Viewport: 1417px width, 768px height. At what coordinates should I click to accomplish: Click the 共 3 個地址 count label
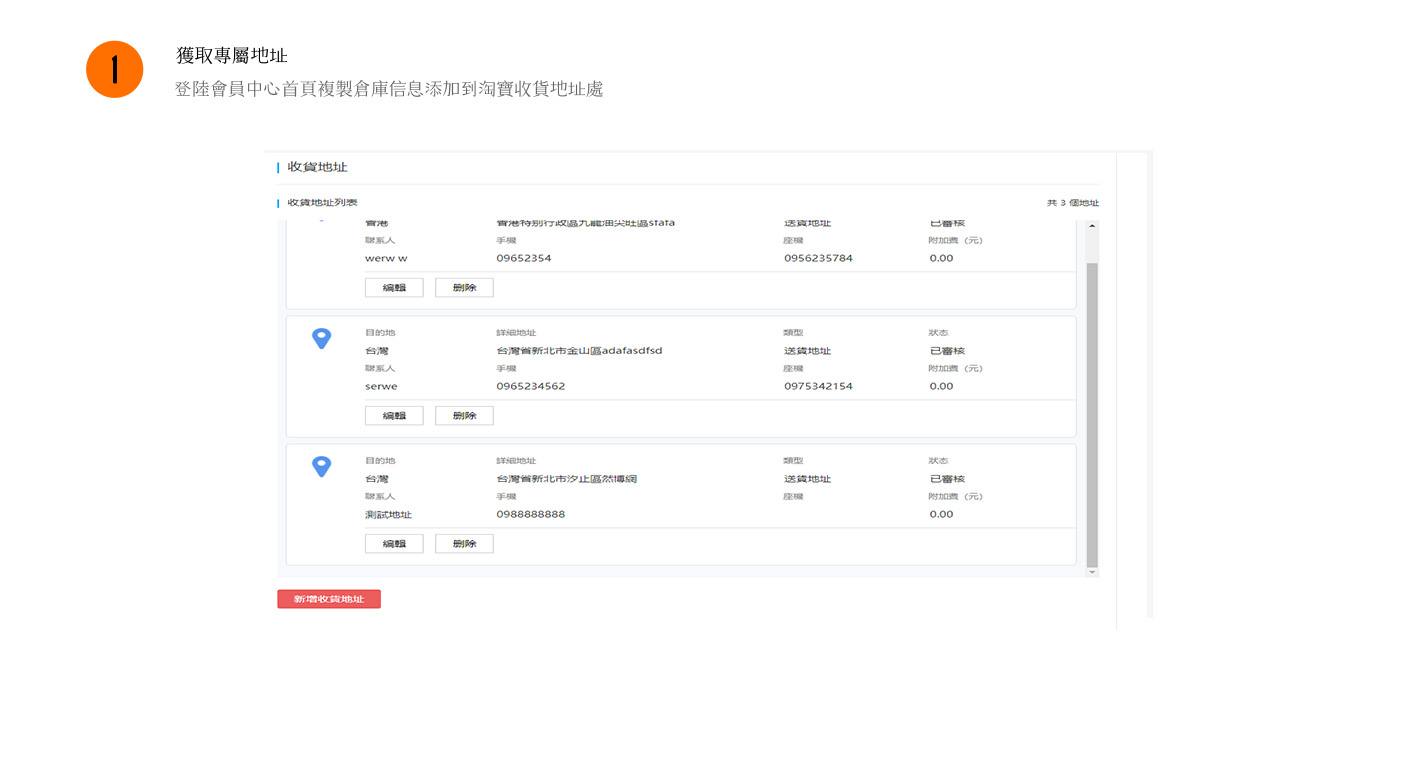click(x=1072, y=203)
